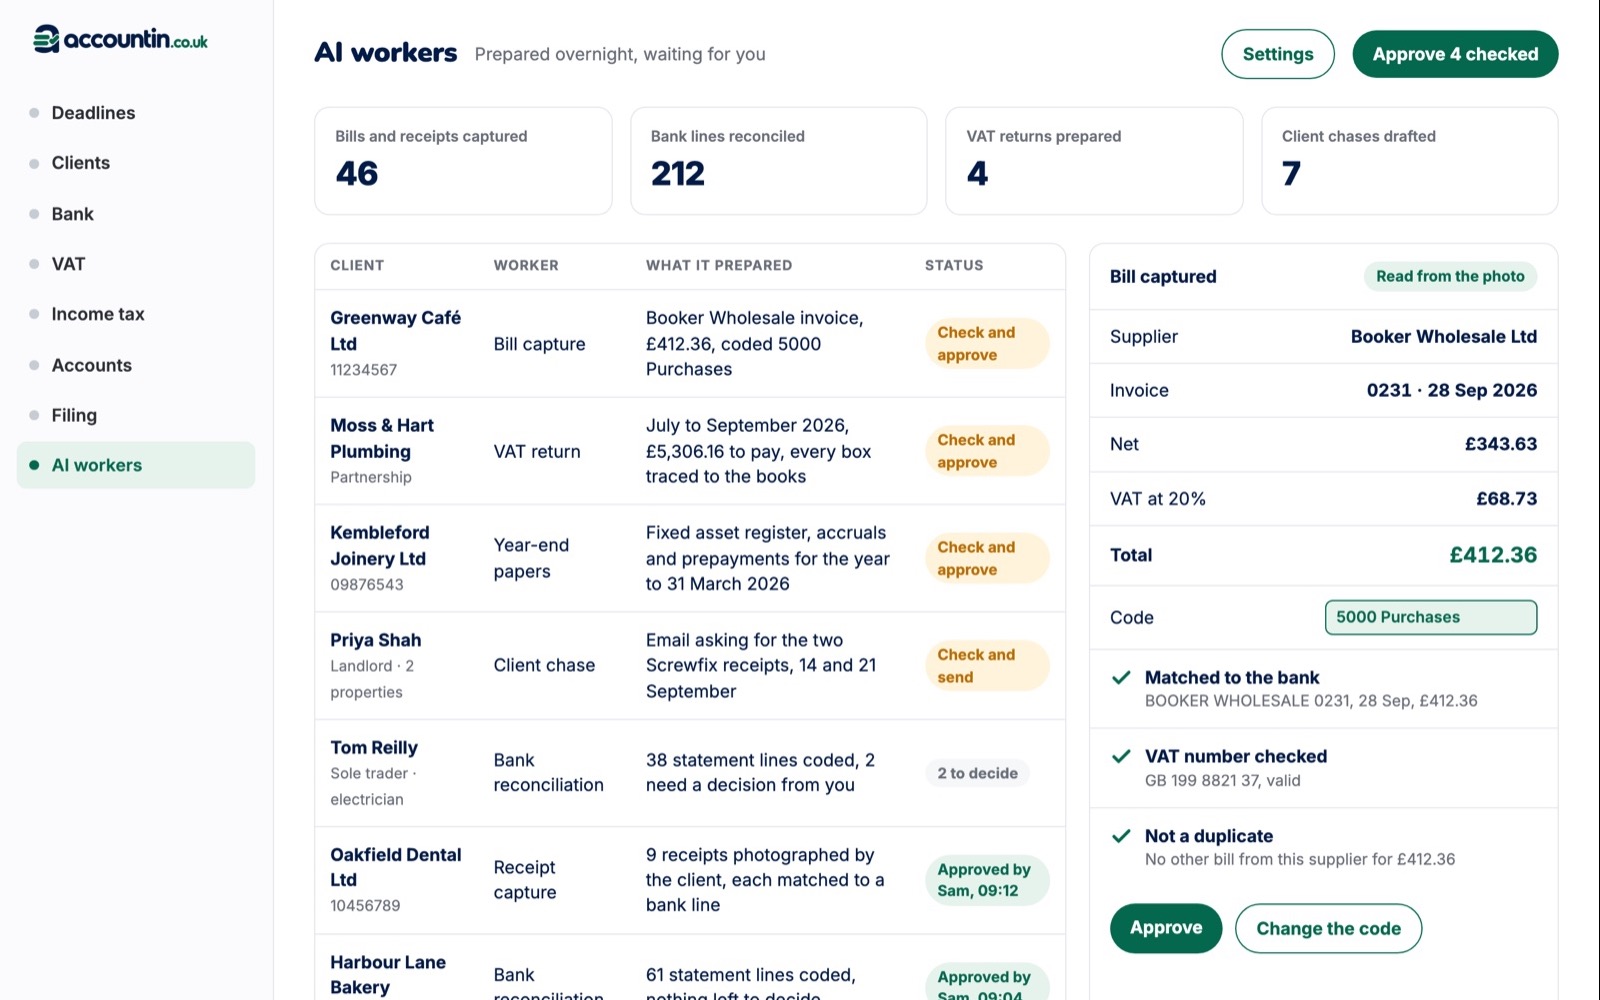This screenshot has height=1000, width=1600.
Task: Approve the captured bill
Action: [x=1166, y=928]
